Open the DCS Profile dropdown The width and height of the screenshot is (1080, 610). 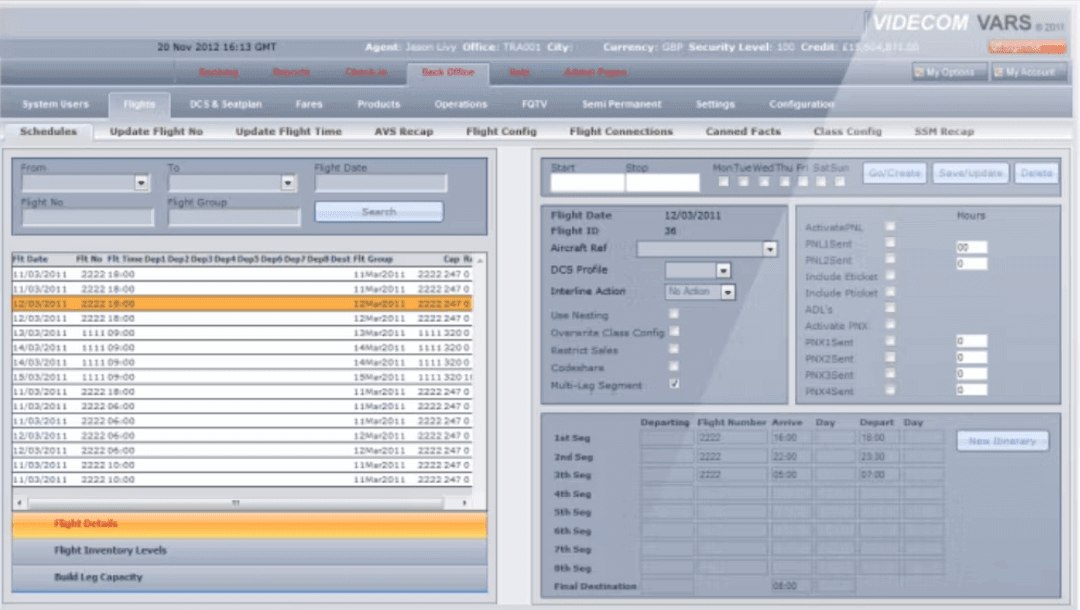pyautogui.click(x=725, y=269)
